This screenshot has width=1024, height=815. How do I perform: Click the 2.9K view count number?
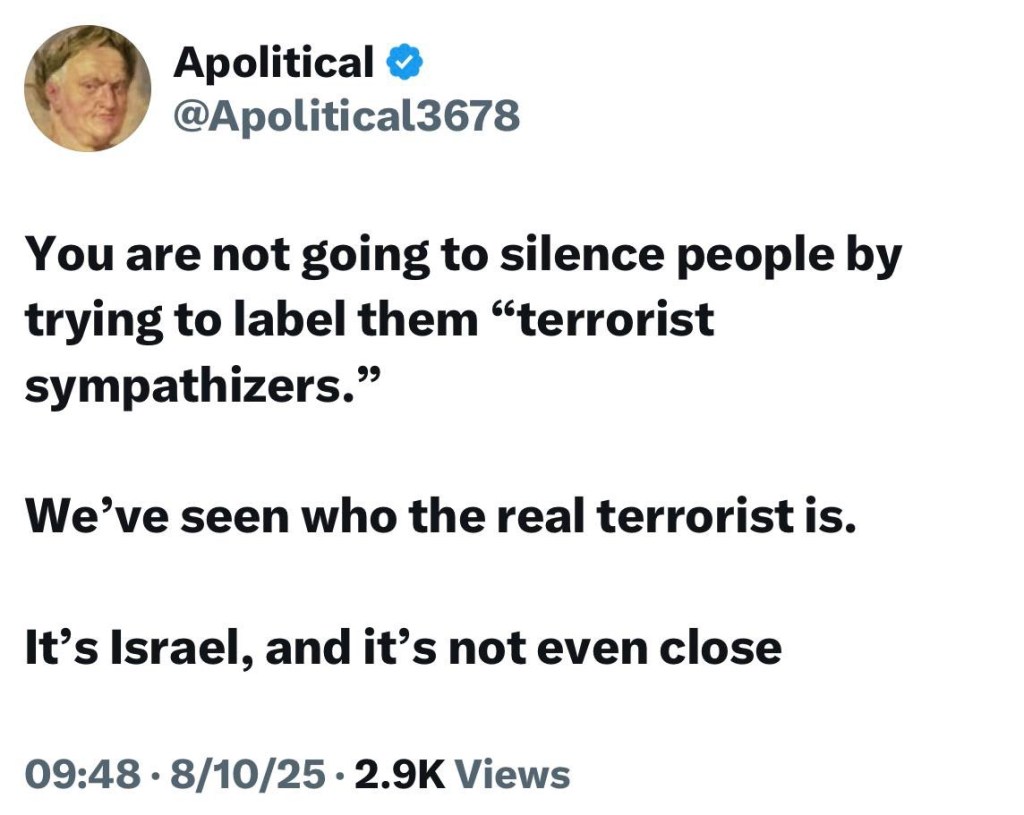coord(396,774)
